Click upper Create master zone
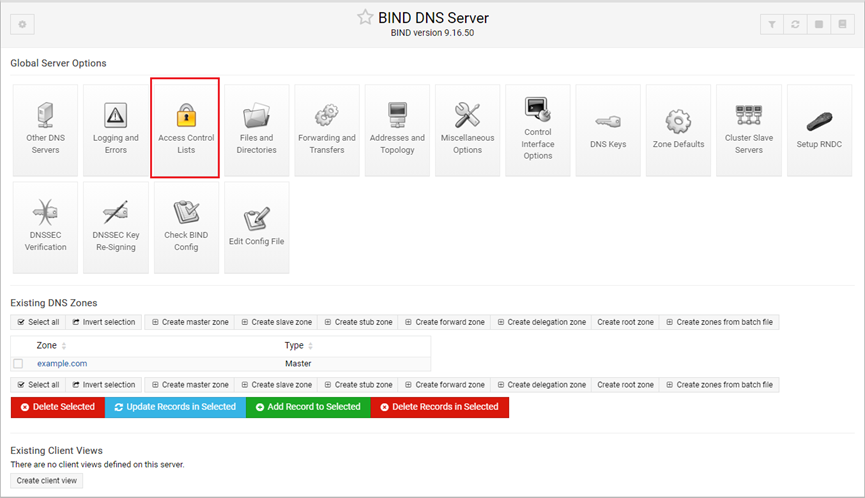The width and height of the screenshot is (865, 498). (190, 322)
